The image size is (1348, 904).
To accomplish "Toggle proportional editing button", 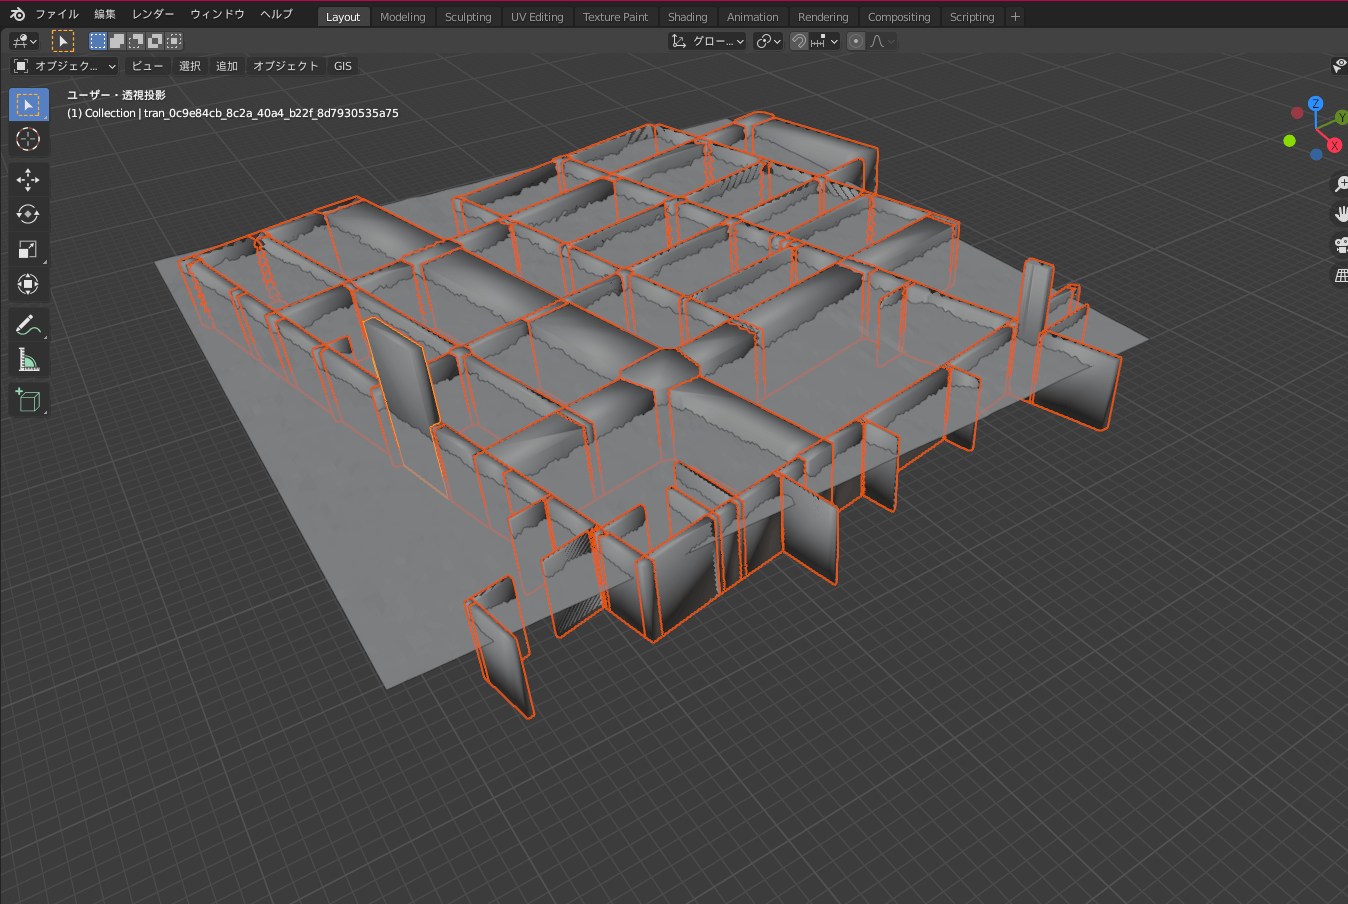I will 856,41.
